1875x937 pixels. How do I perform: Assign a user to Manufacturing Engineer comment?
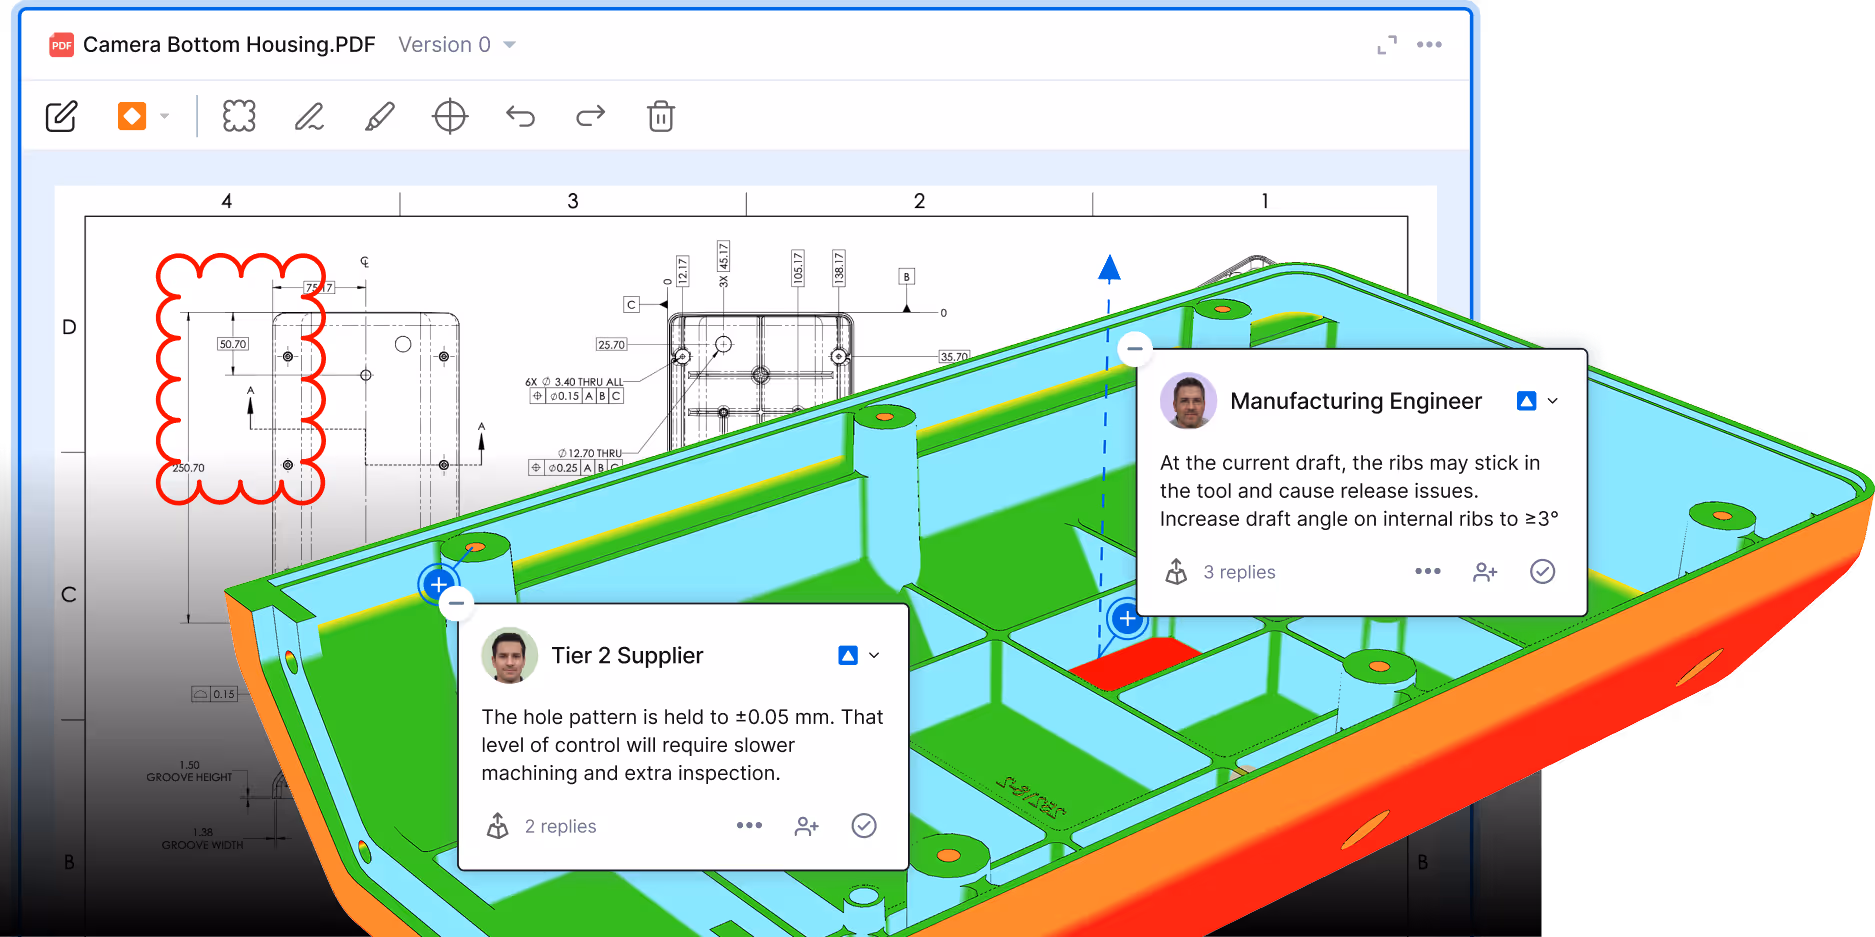pyautogui.click(x=1486, y=572)
